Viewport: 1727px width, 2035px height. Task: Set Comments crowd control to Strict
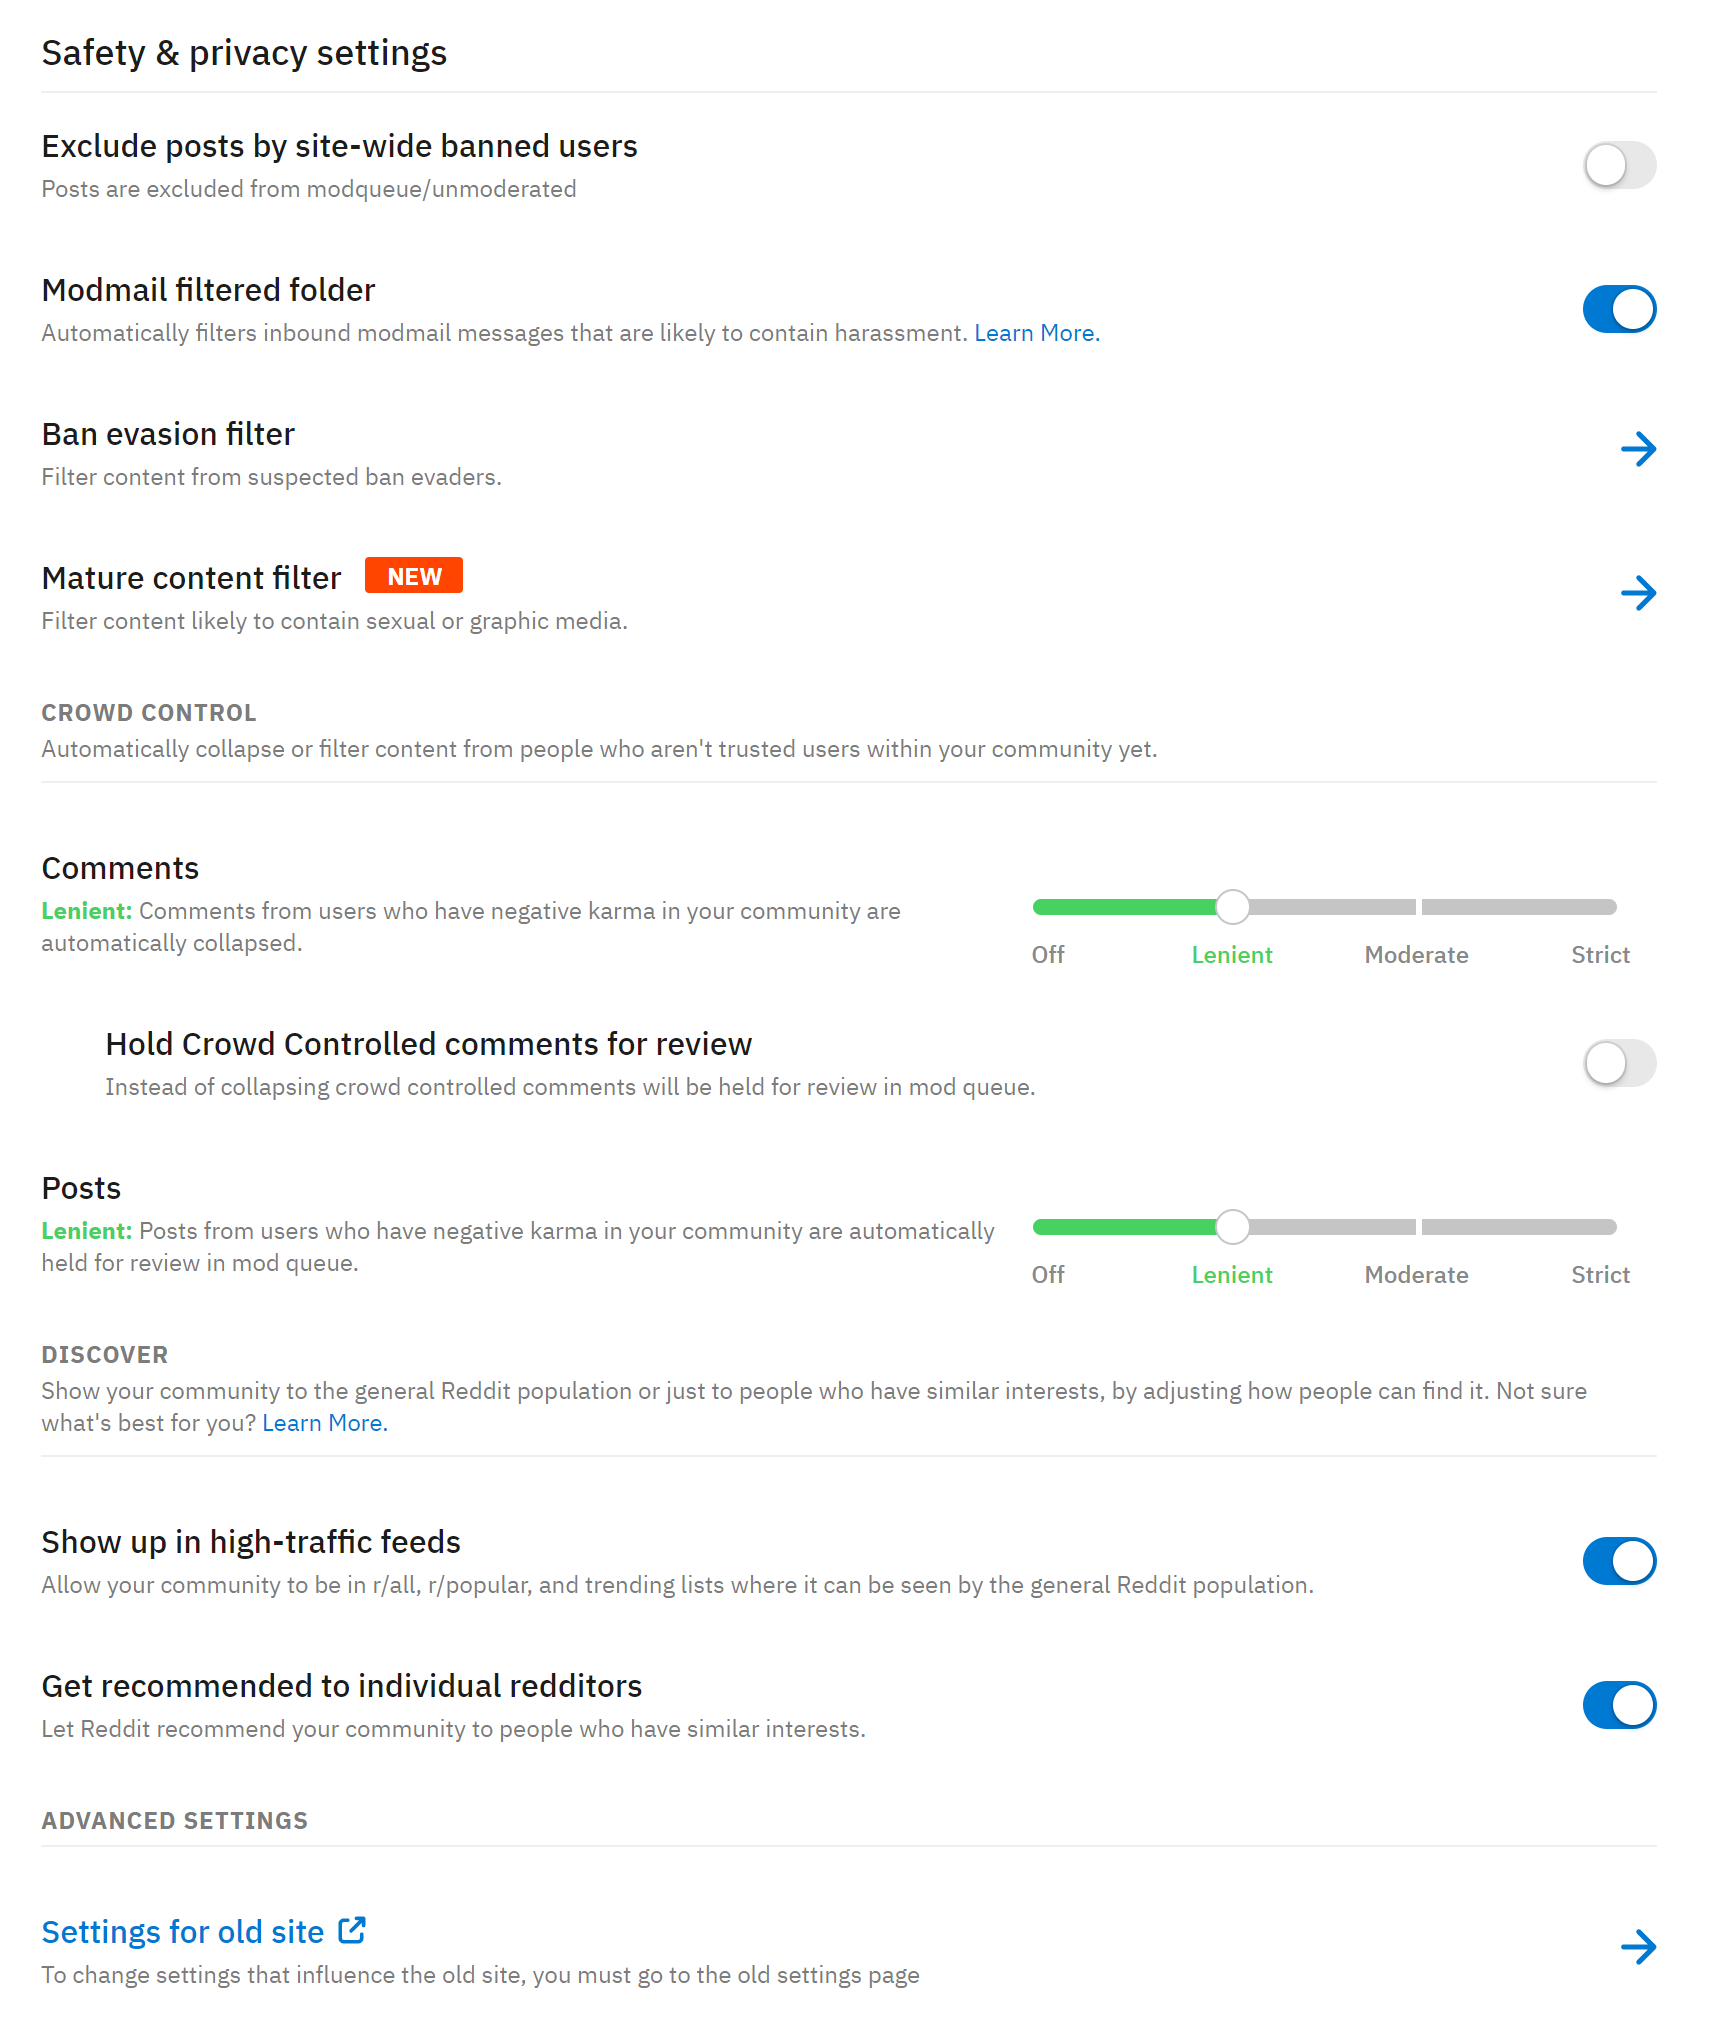[x=1601, y=954]
